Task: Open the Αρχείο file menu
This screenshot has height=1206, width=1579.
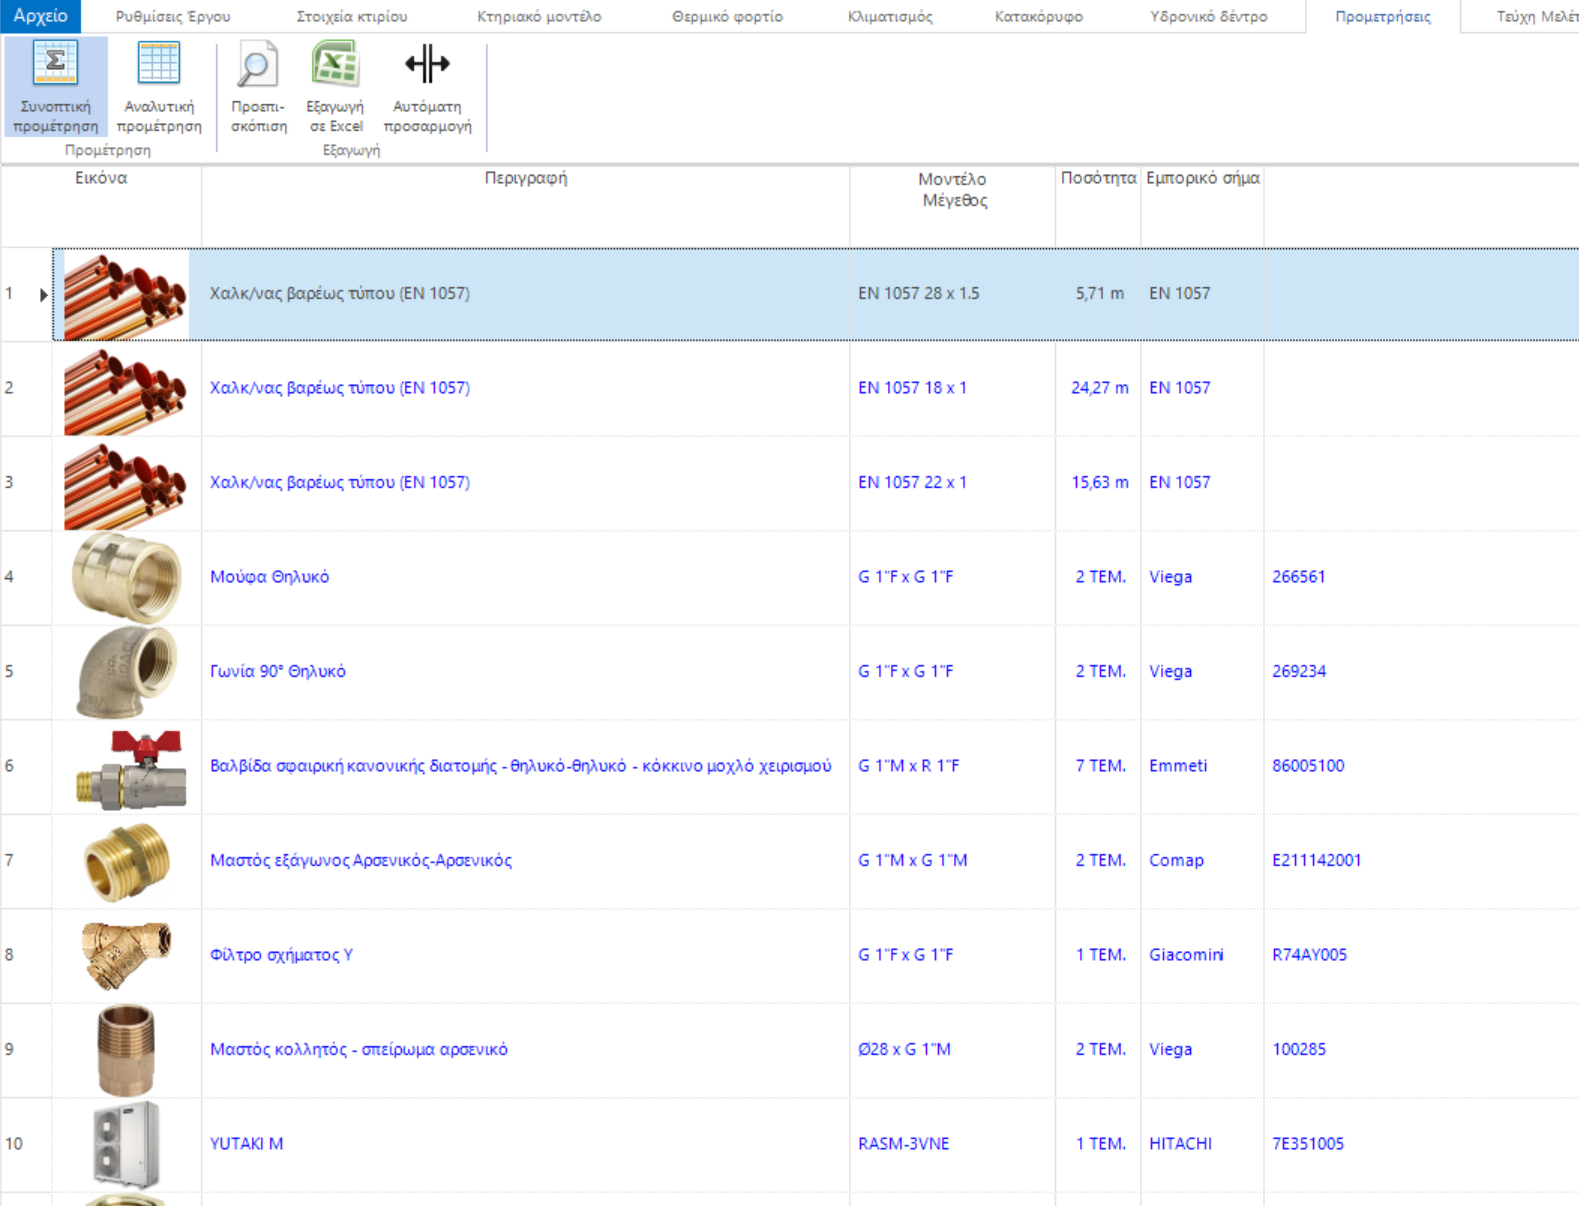Action: coord(40,16)
